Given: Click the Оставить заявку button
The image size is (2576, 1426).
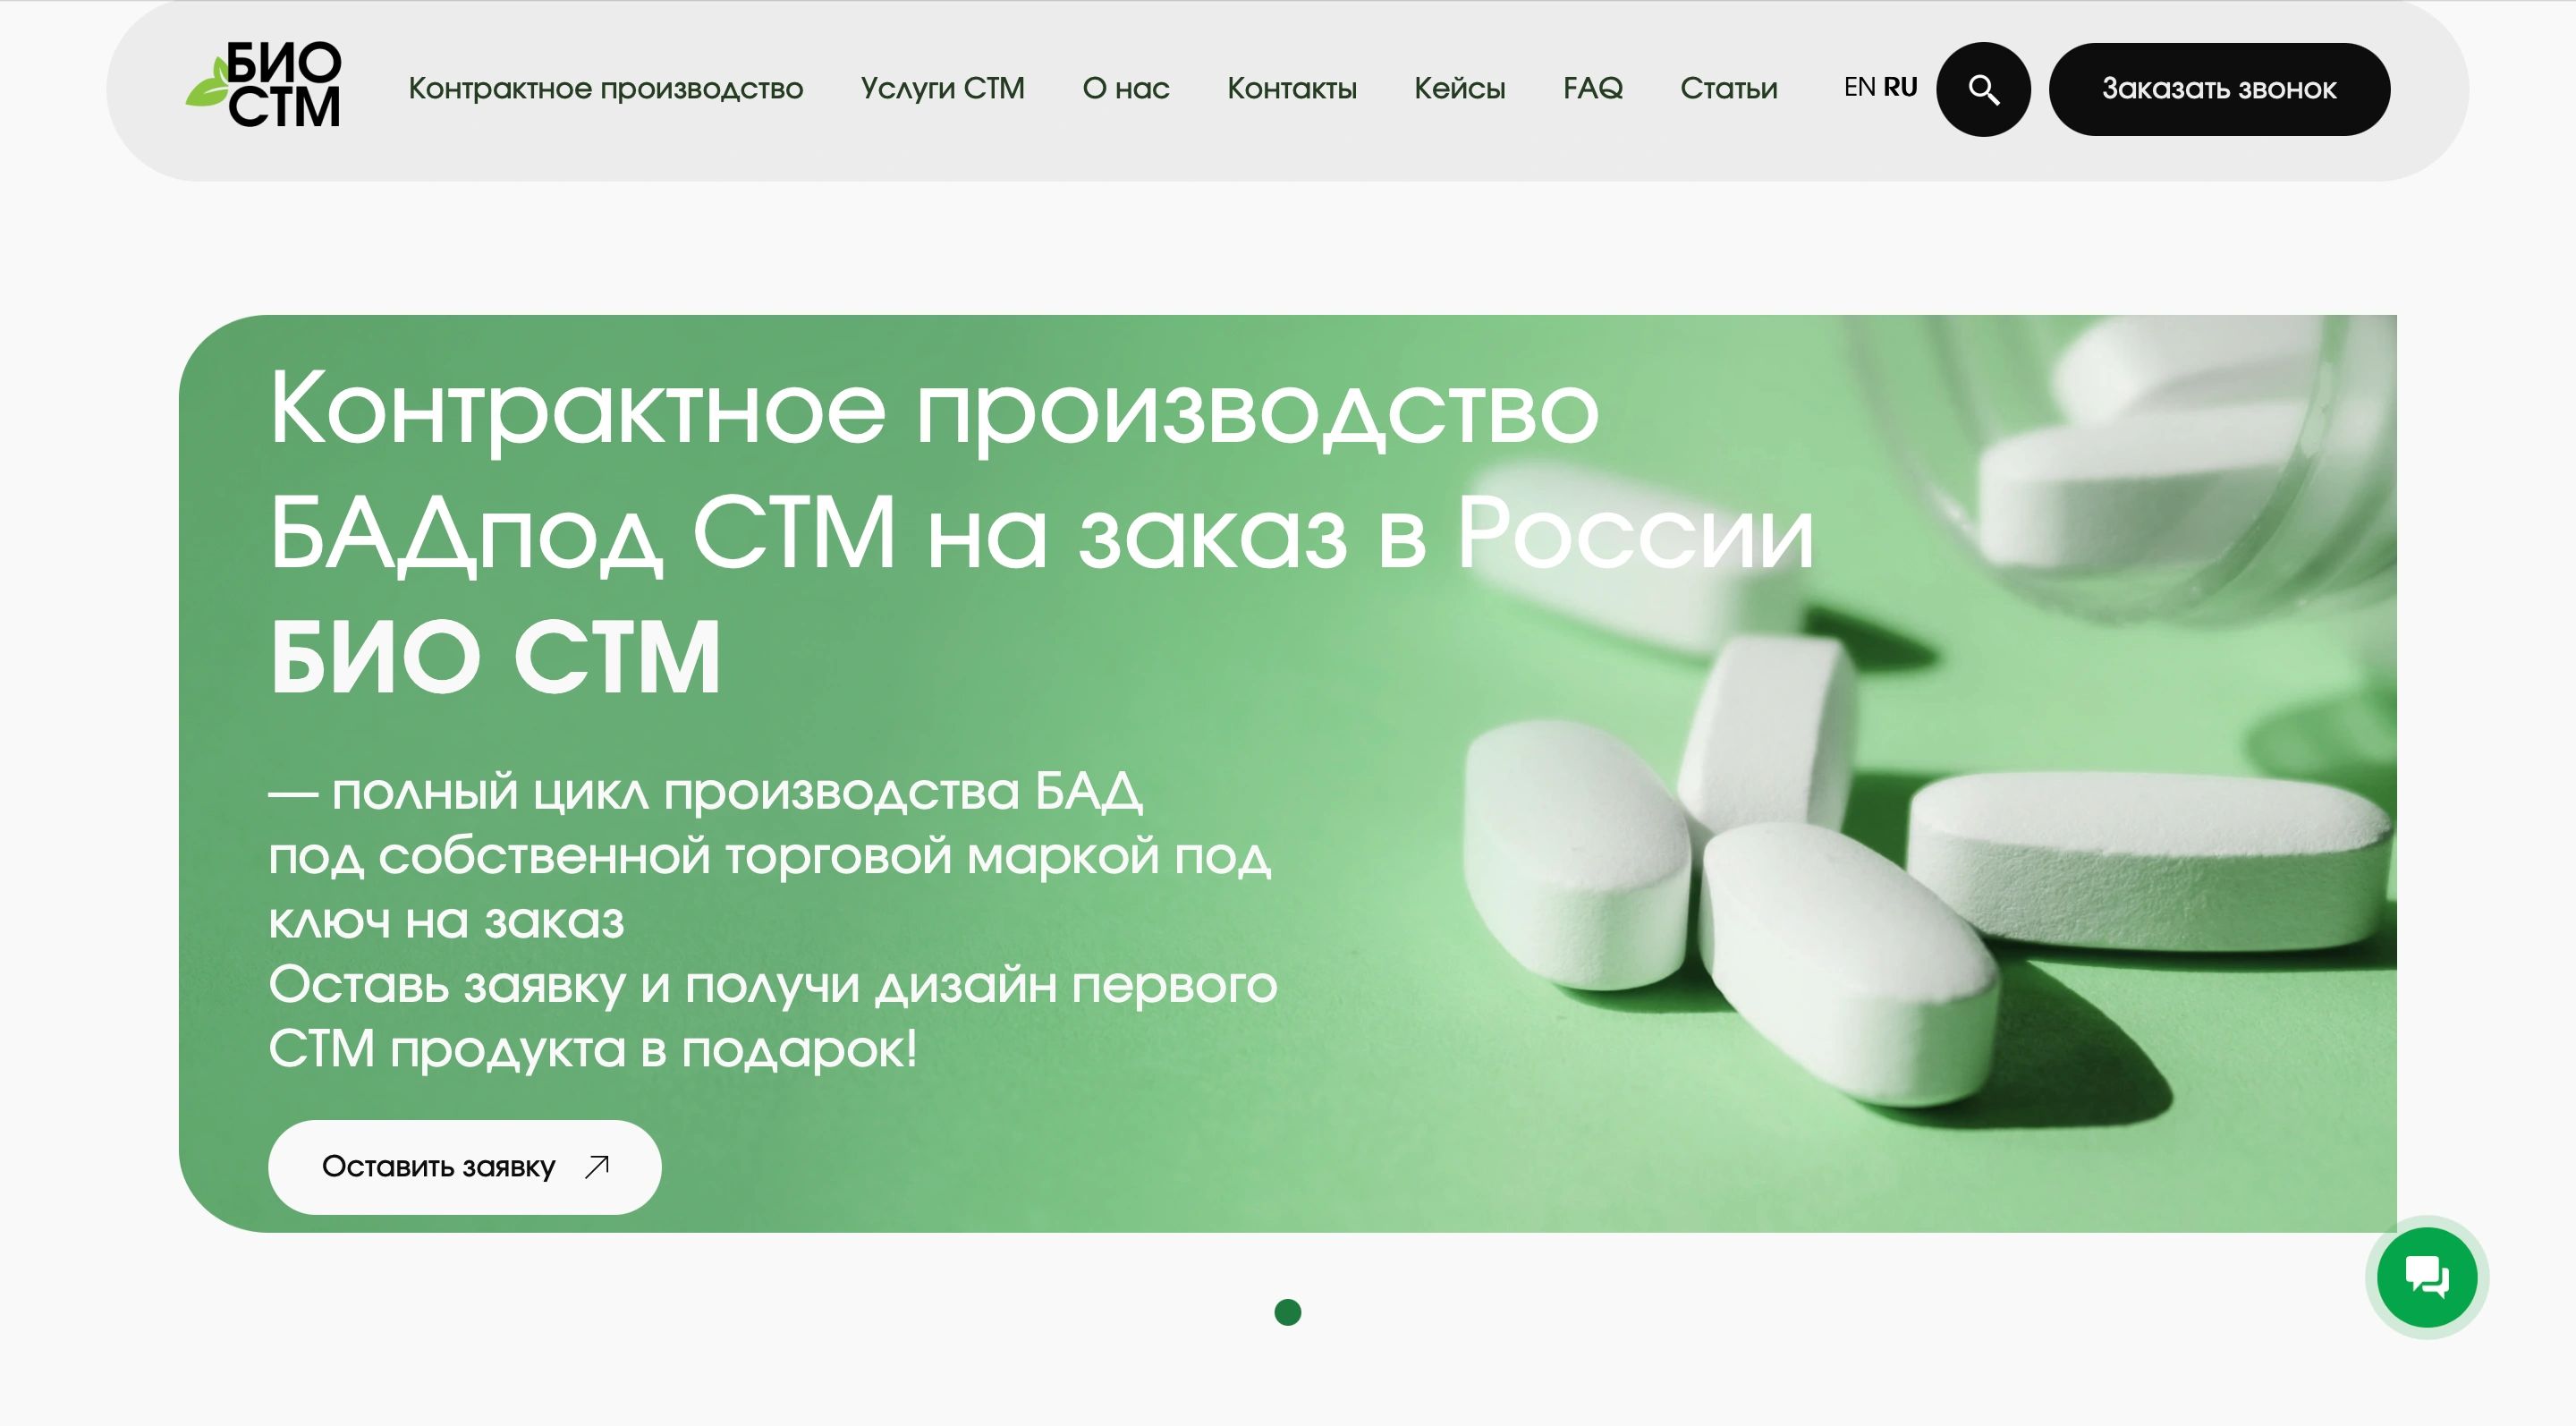Looking at the screenshot, I should coord(464,1167).
